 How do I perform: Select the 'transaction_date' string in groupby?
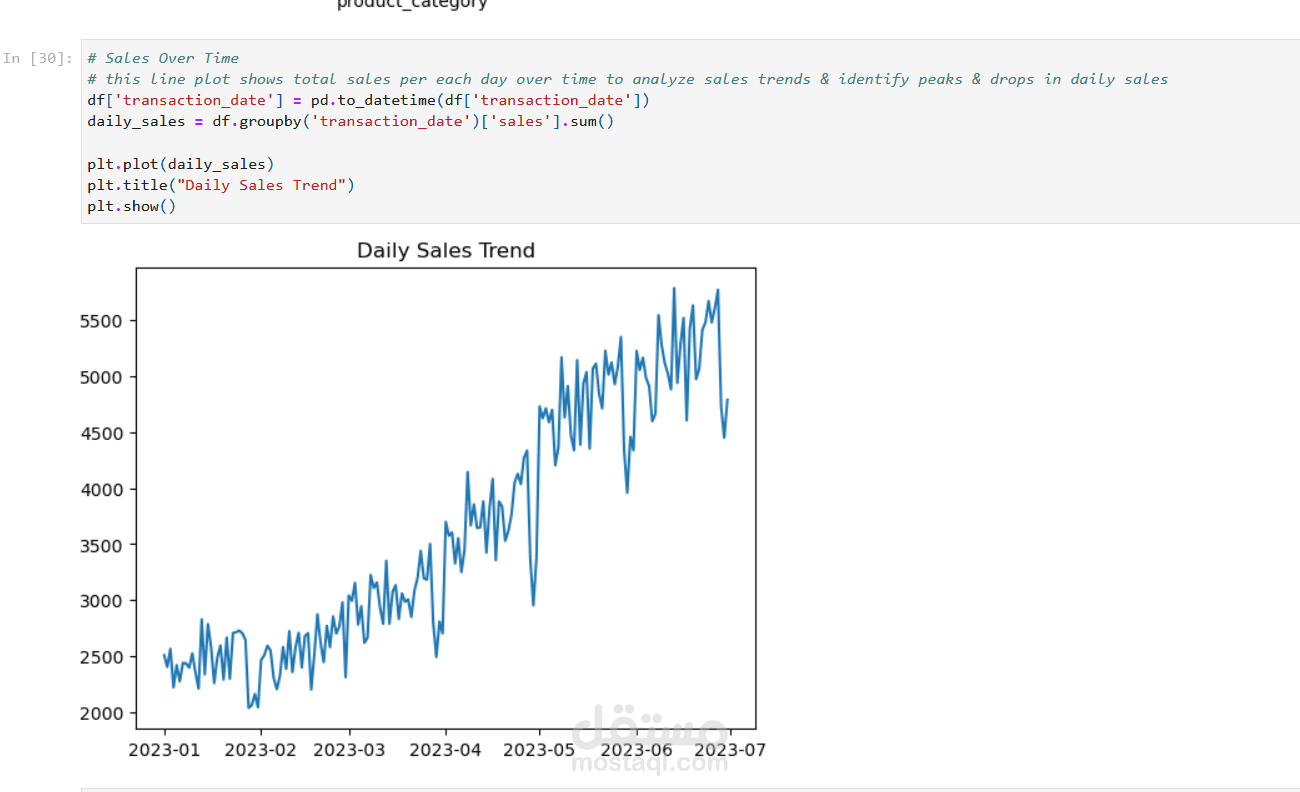coord(393,120)
